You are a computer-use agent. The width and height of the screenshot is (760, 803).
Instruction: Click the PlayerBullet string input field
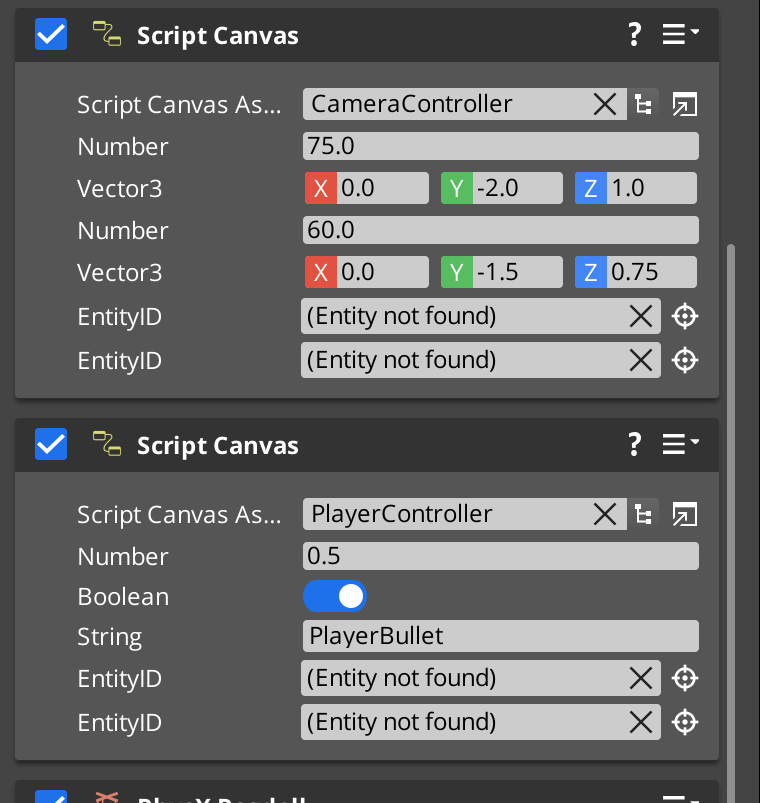click(500, 636)
